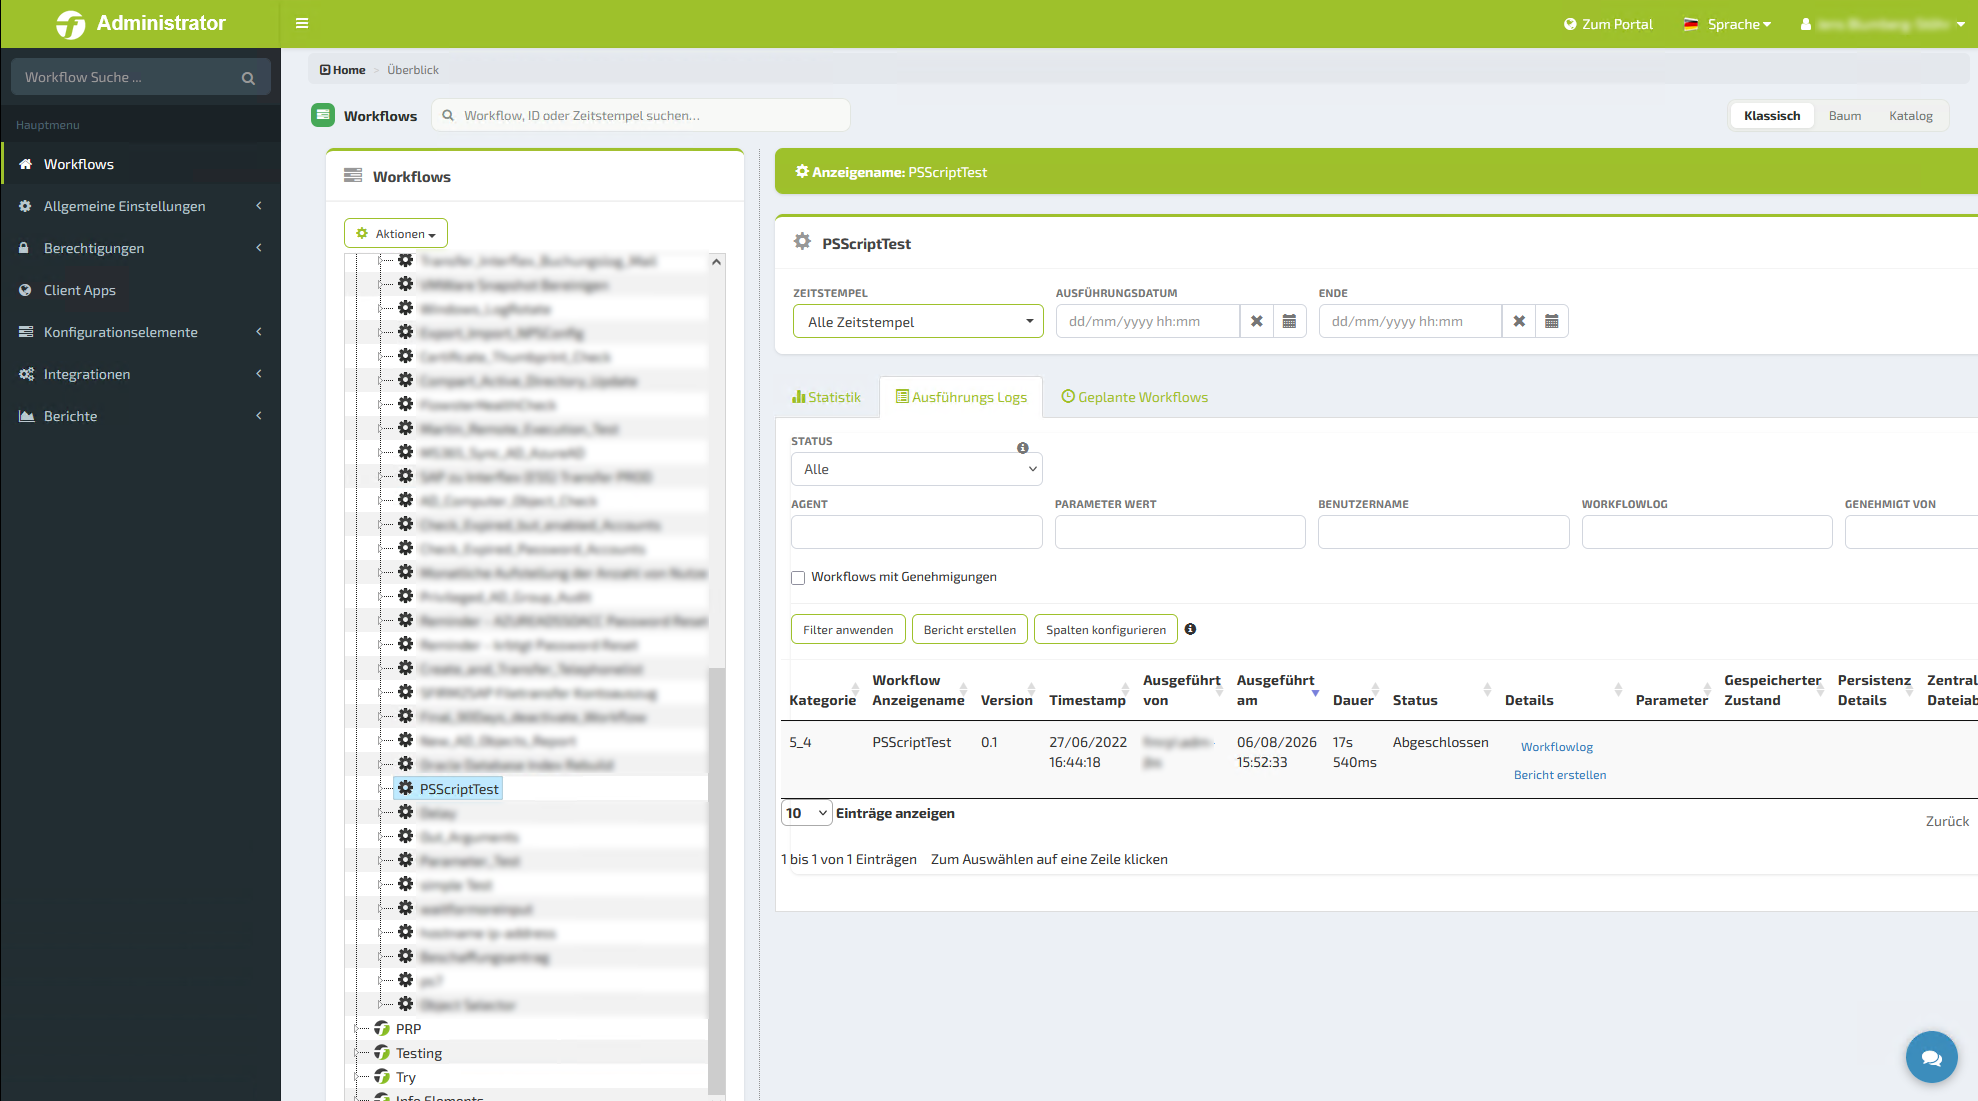Check Workflows mit Genehmigungen checkbox
The image size is (1978, 1101).
(798, 578)
